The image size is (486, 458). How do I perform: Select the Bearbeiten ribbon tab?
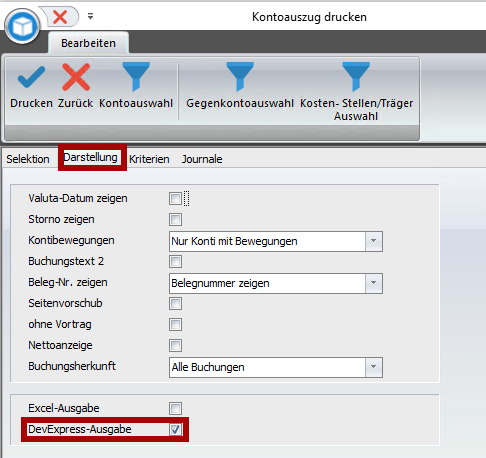point(89,43)
